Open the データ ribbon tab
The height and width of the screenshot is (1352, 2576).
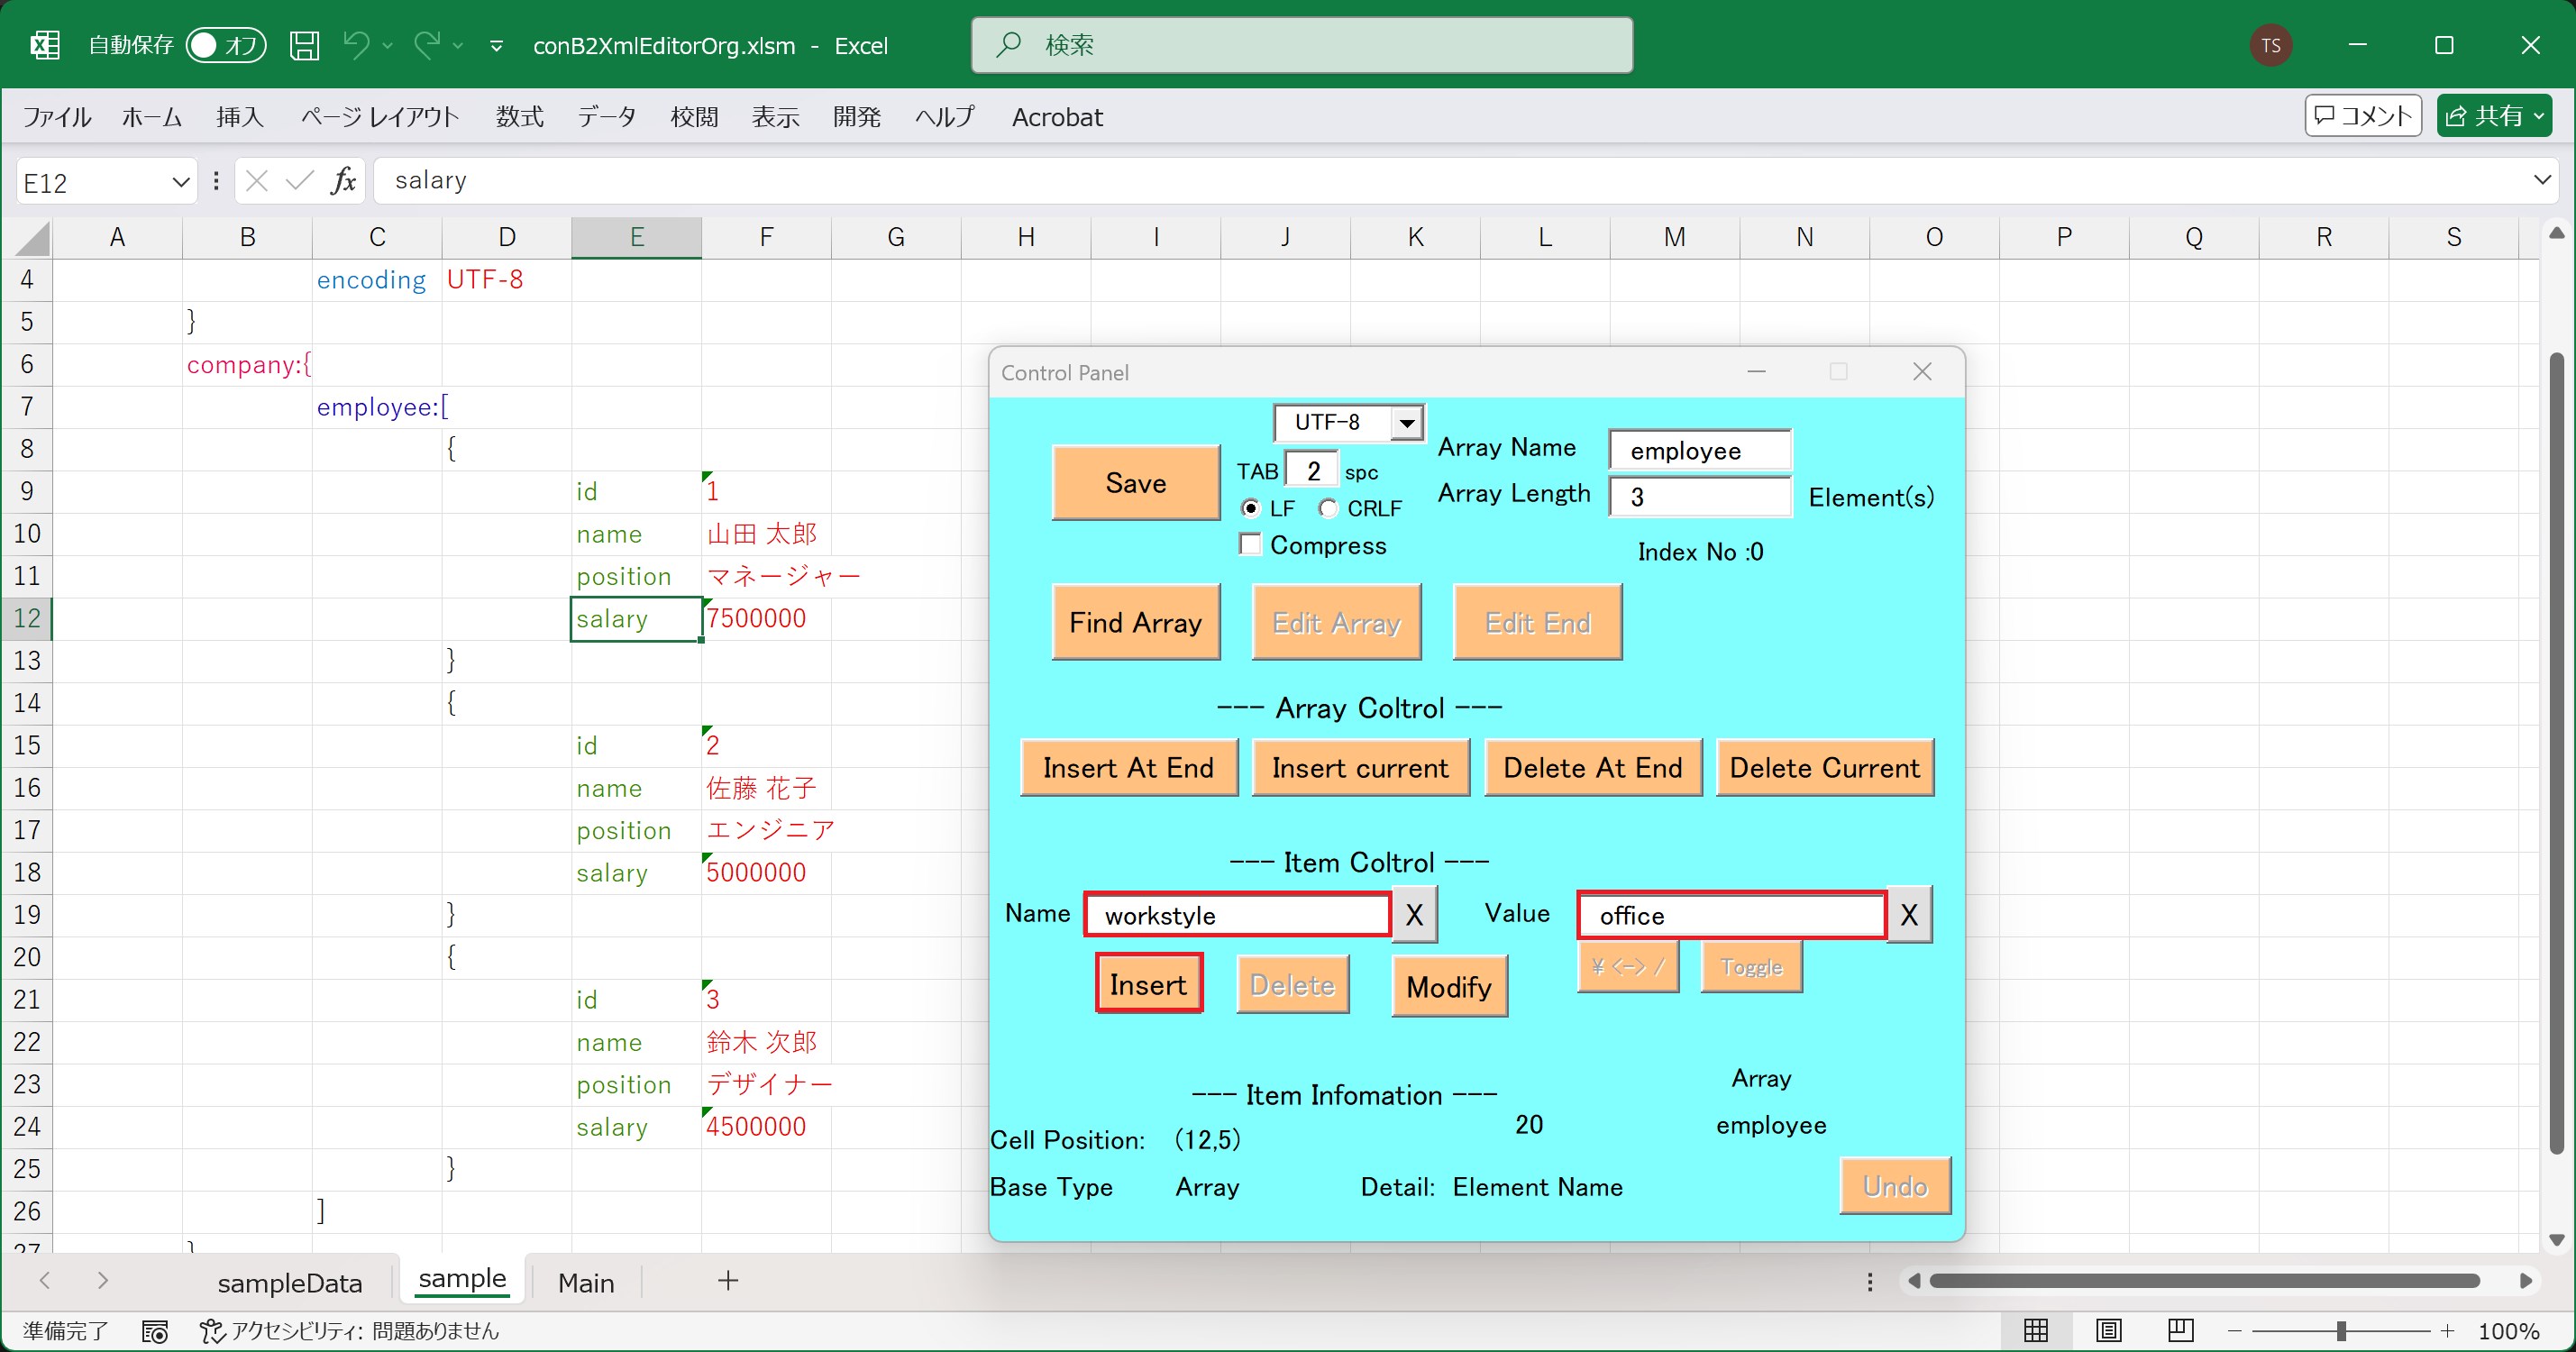pyautogui.click(x=606, y=117)
